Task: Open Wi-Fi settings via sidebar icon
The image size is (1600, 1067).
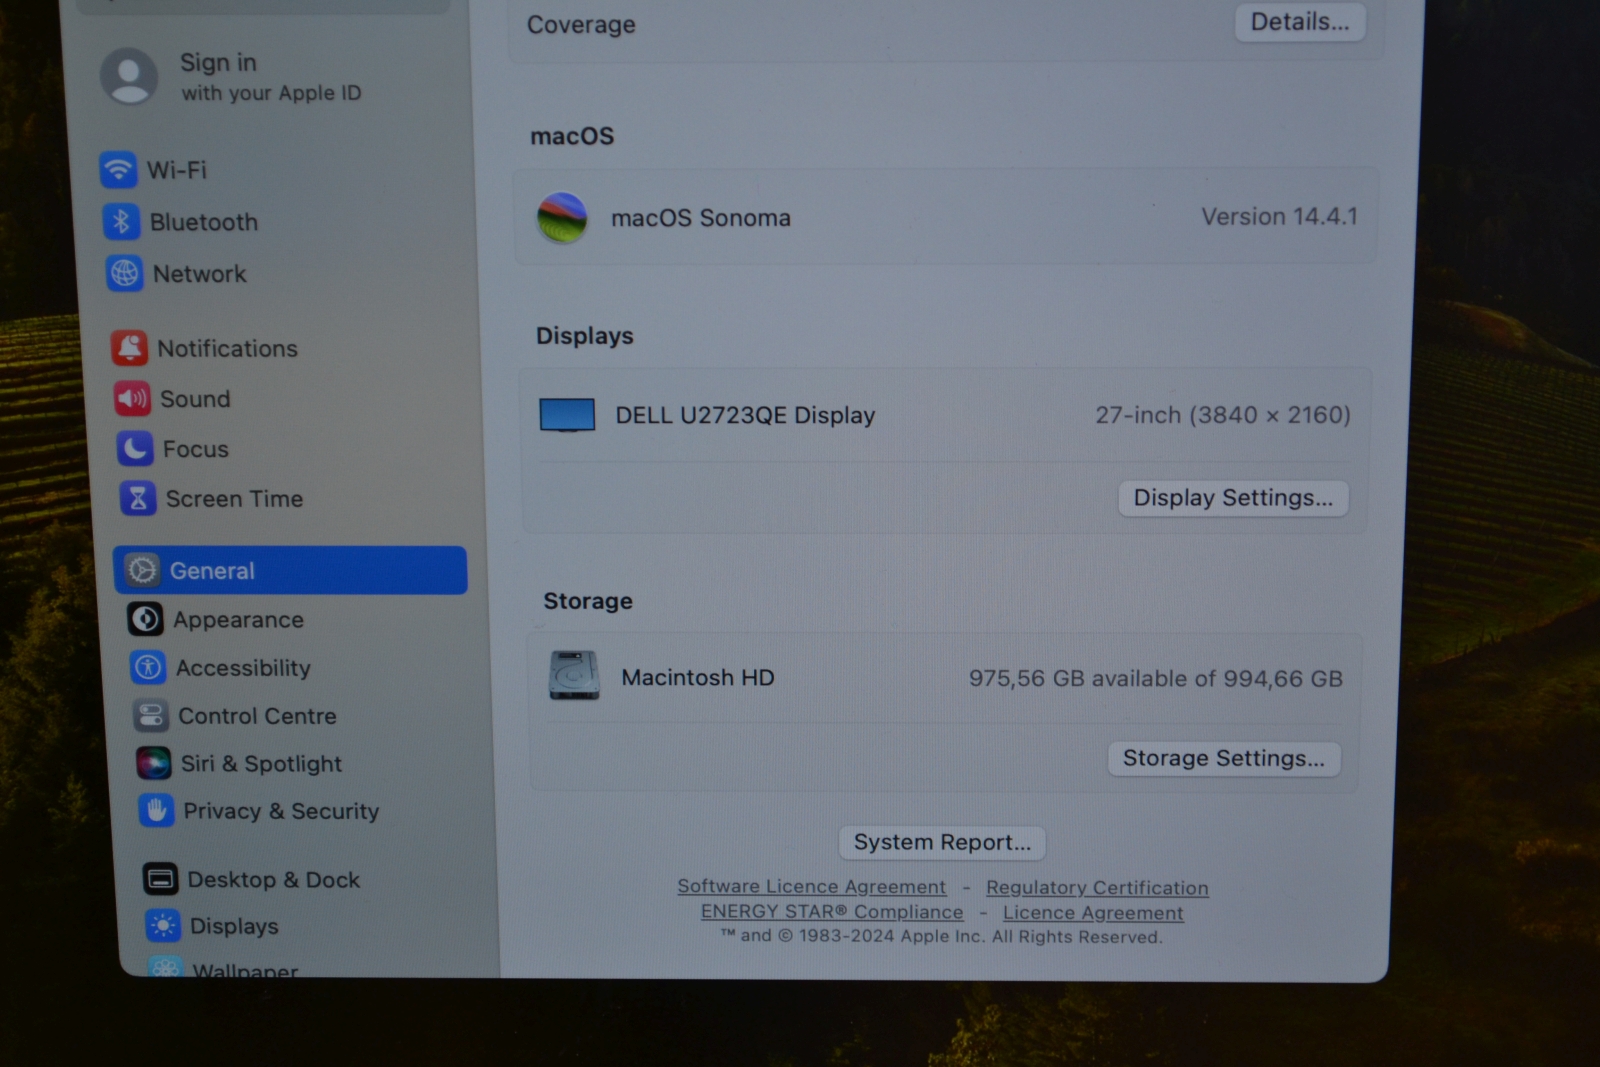Action: pos(120,170)
